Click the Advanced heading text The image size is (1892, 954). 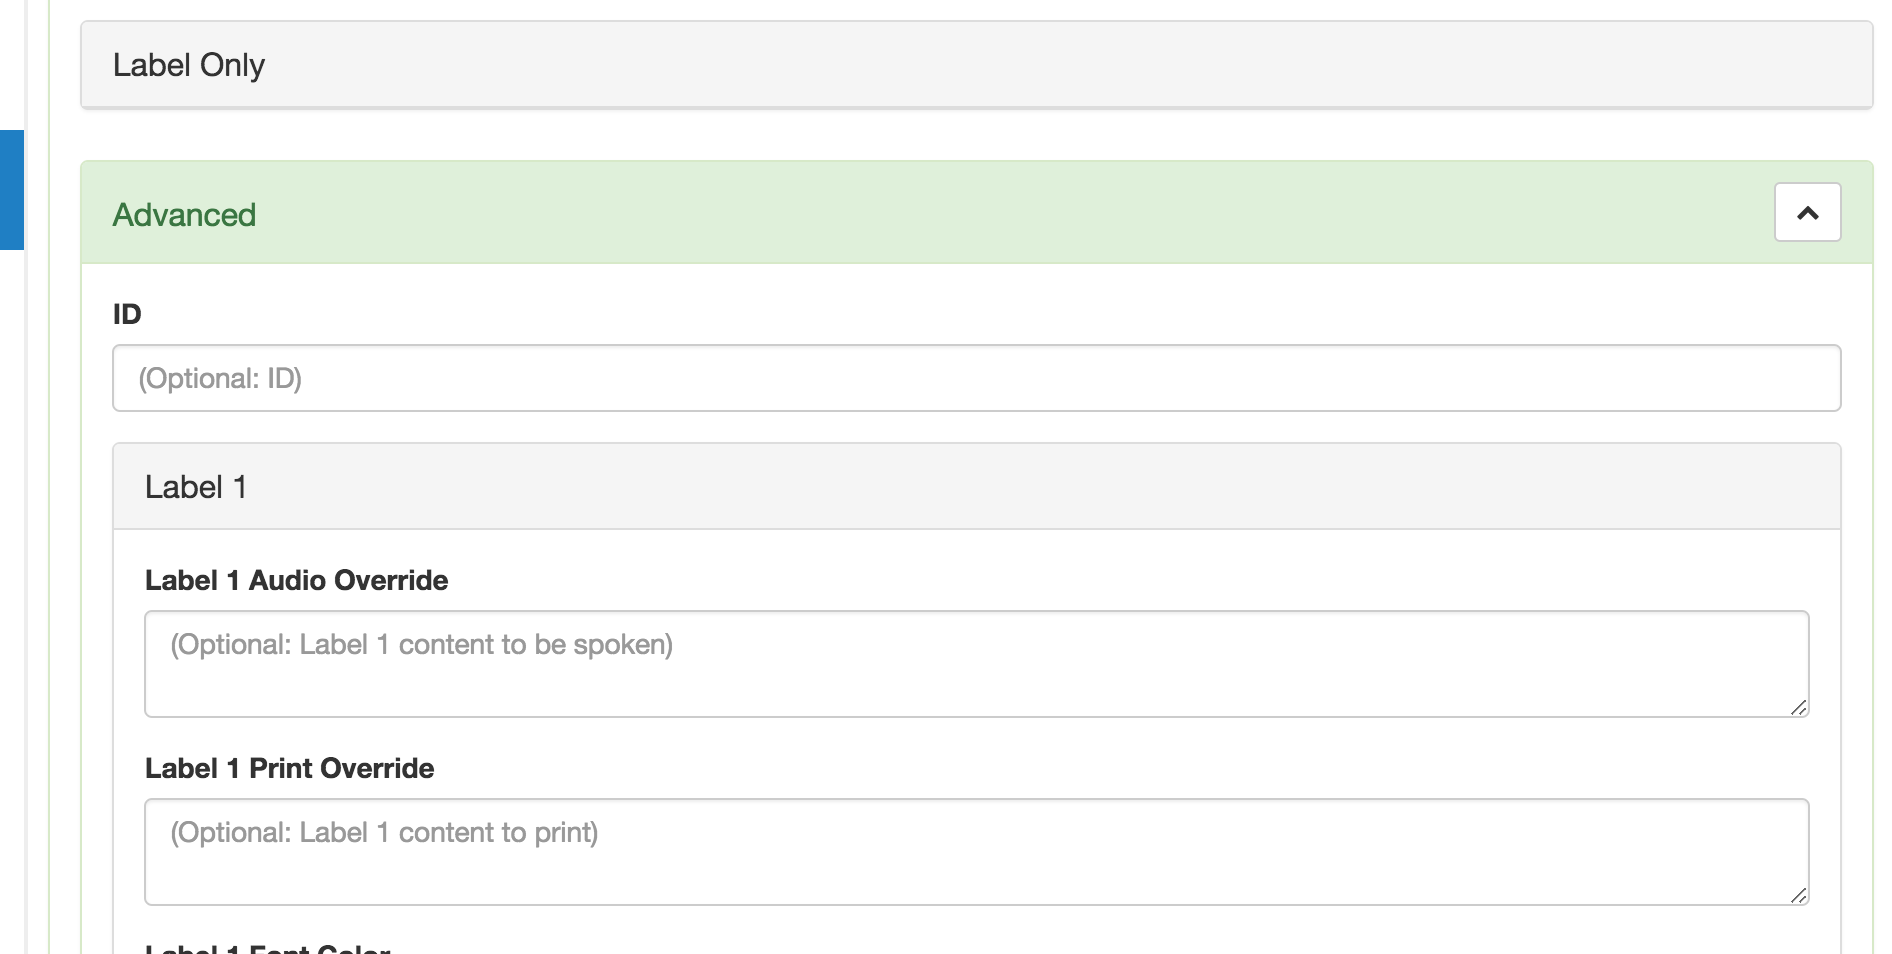[184, 215]
